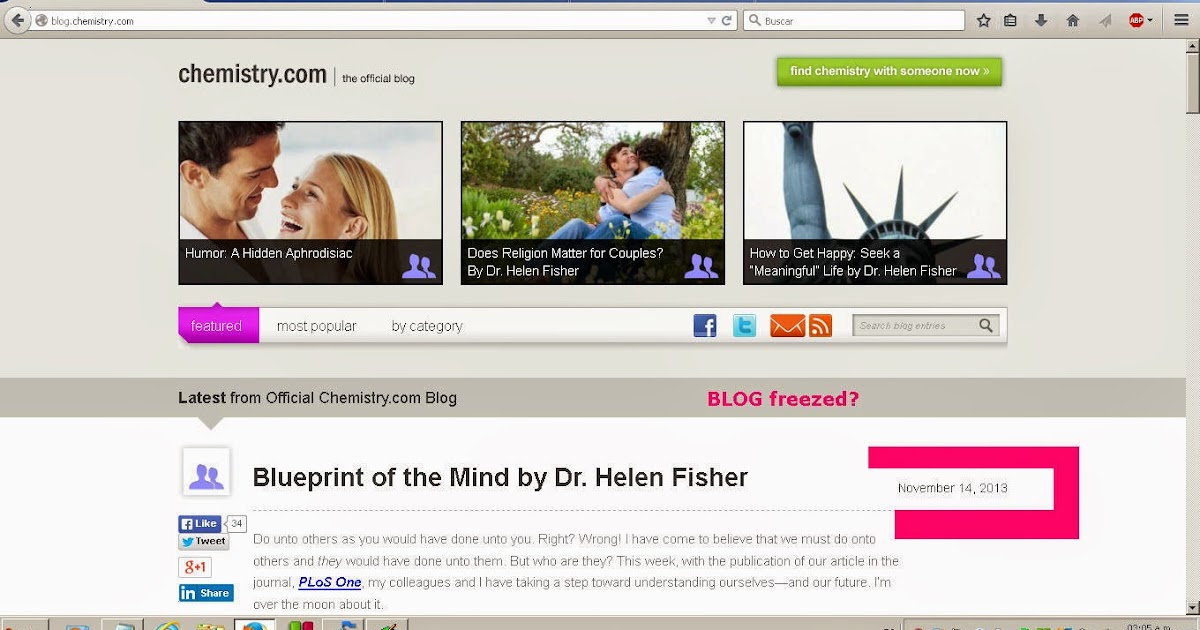Click the orange email envelope icon
Screen dimensions: 1200x630
[787, 326]
